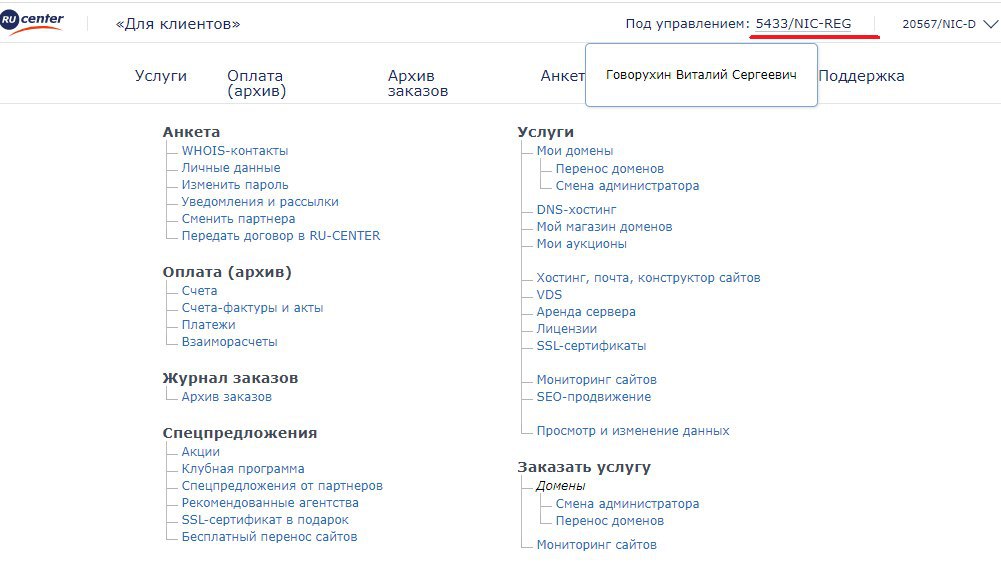
Task: Click Передать договор в RU-CENTER
Action: (x=281, y=235)
